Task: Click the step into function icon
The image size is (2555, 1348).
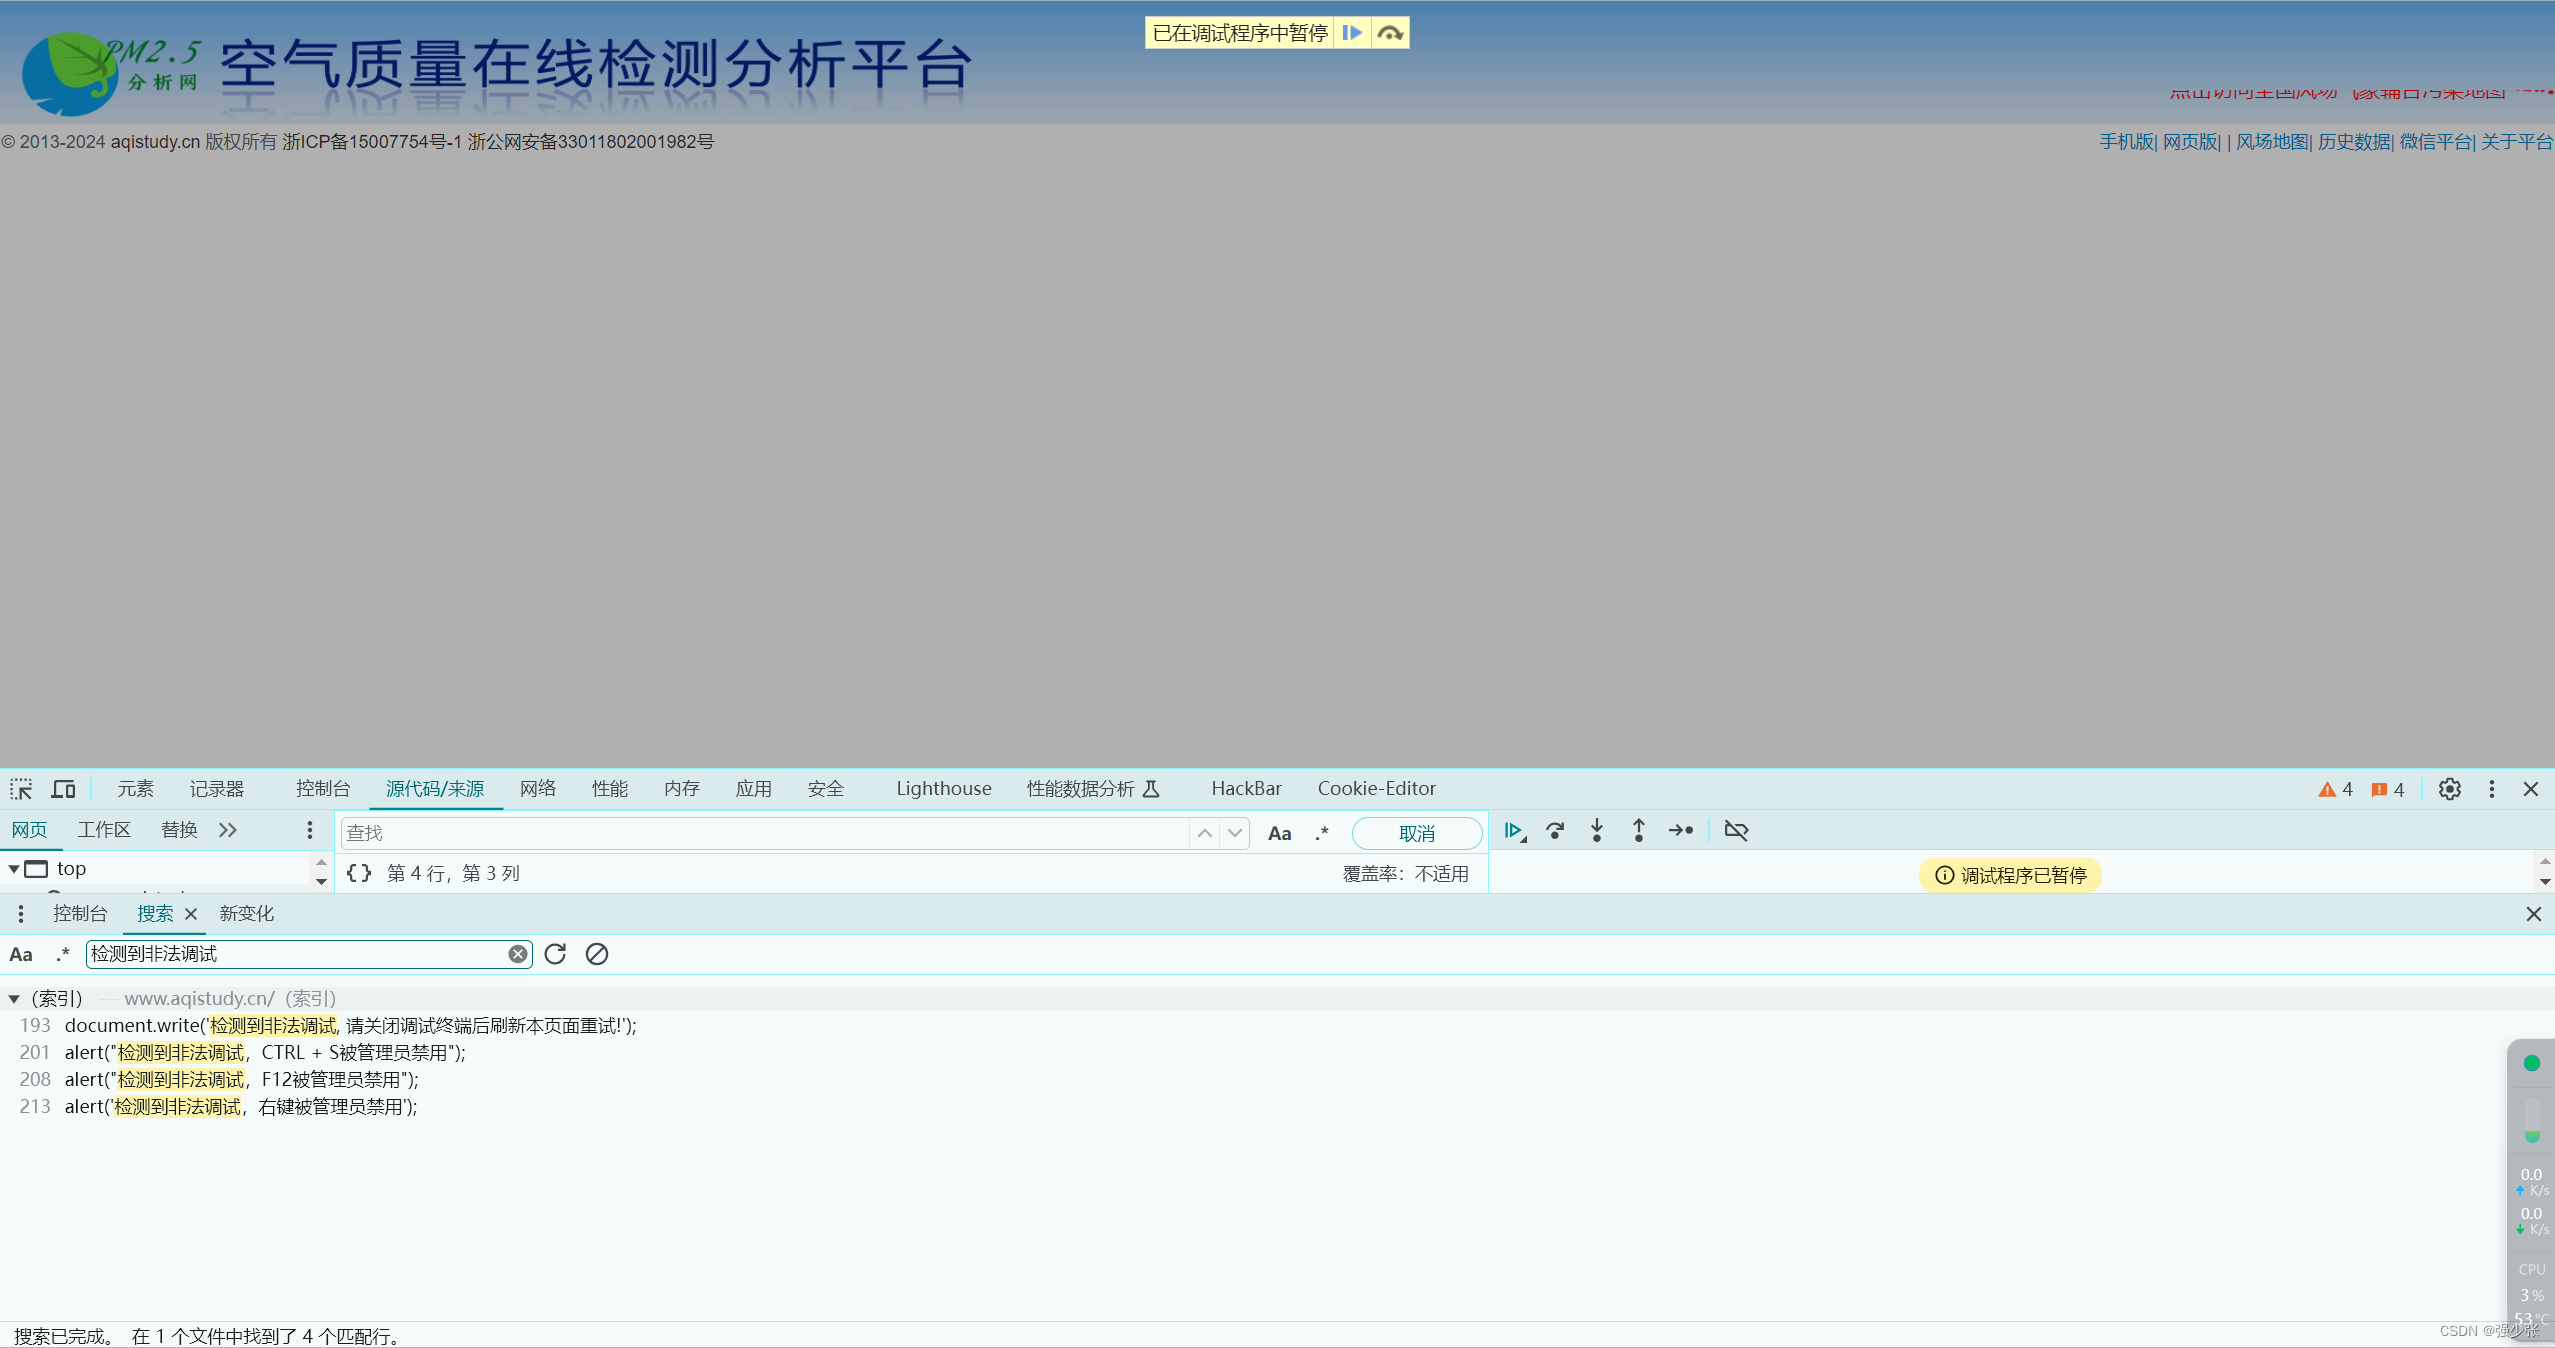Action: pyautogui.click(x=1597, y=831)
